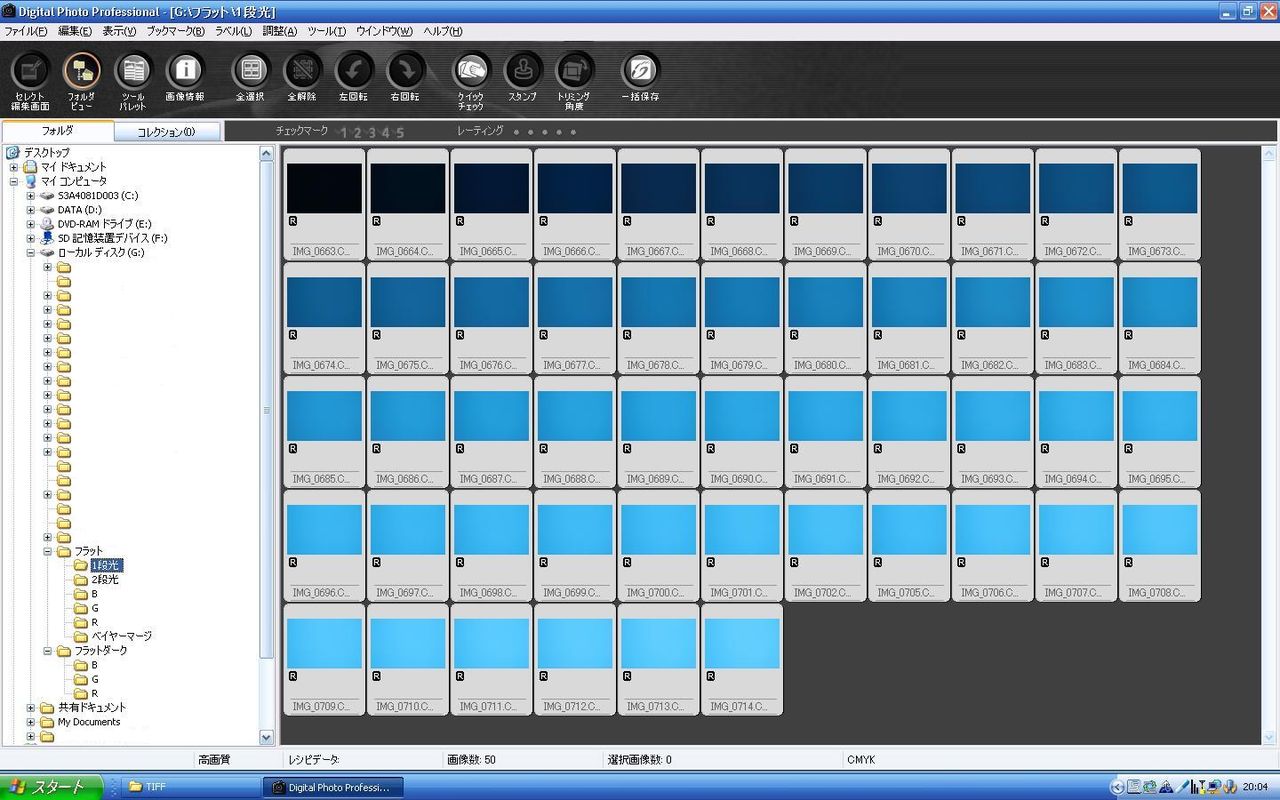The height and width of the screenshot is (800, 1280).
Task: Open the TIFF taskbar window
Action: pyautogui.click(x=188, y=787)
